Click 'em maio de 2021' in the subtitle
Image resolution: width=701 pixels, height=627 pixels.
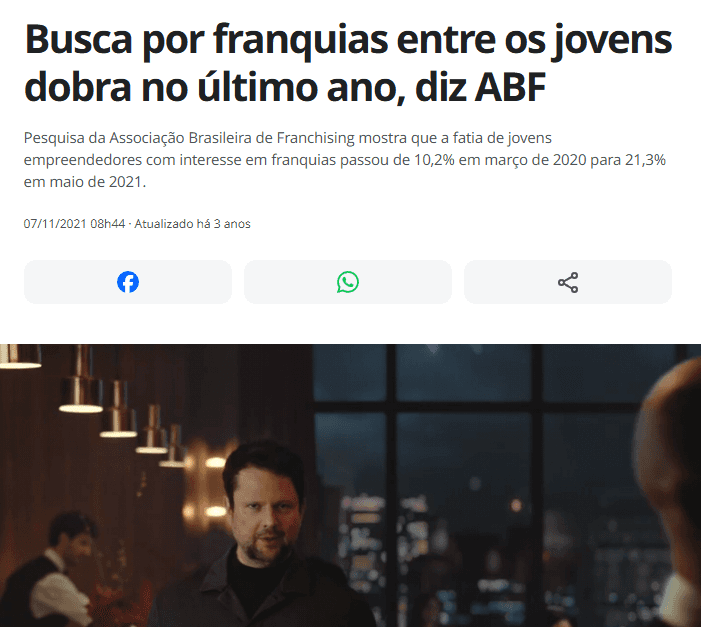[85, 182]
